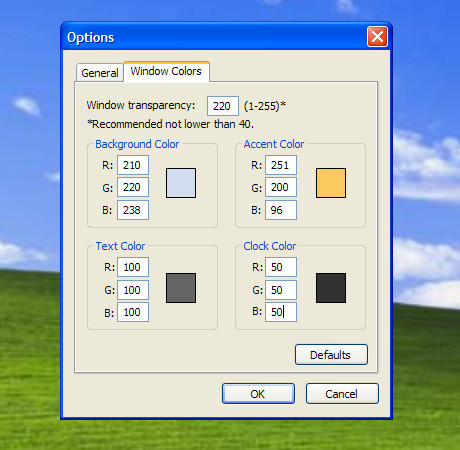The height and width of the screenshot is (450, 460).
Task: Open the orange Accent Color swatch
Action: pos(331,183)
